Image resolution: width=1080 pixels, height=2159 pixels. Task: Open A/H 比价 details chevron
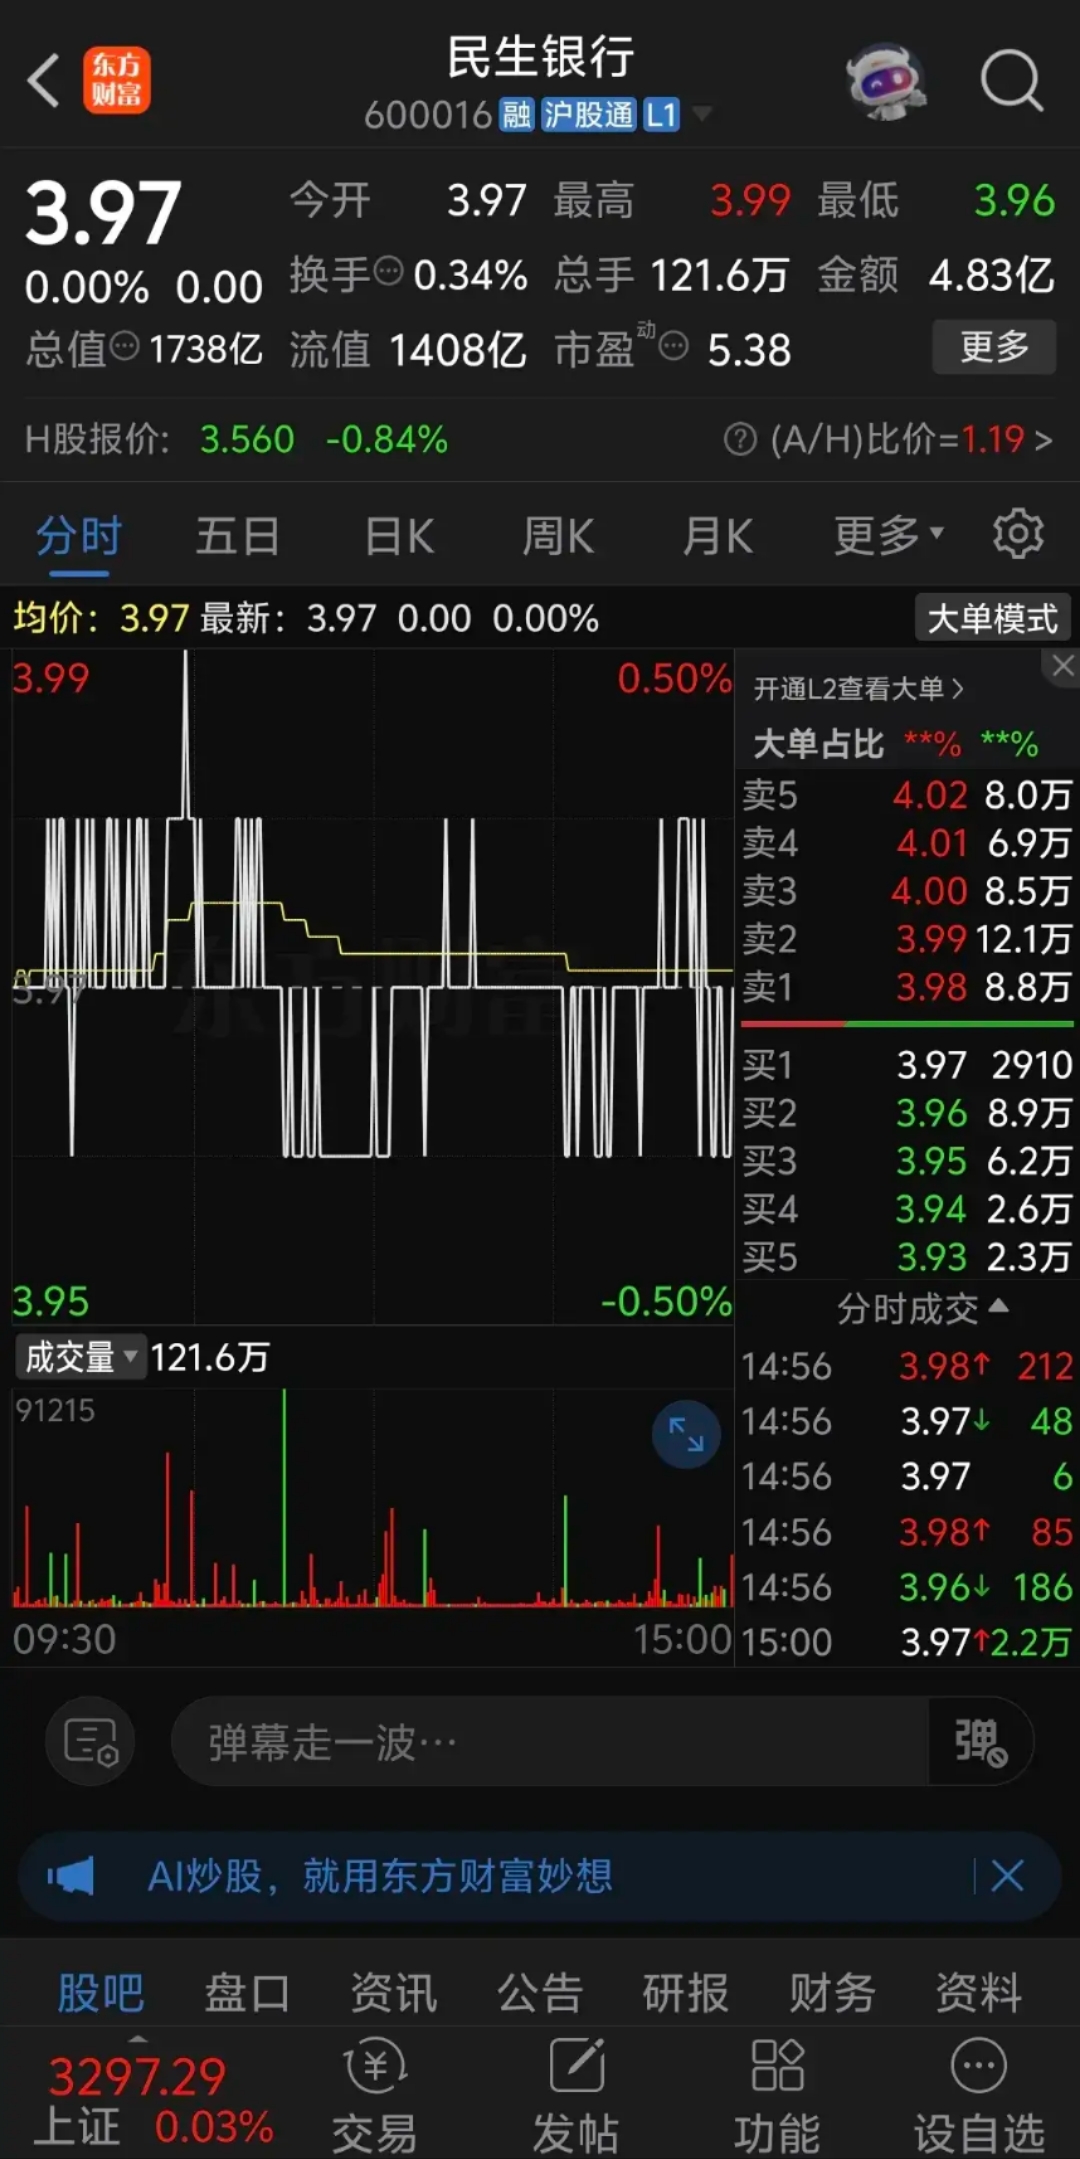coord(1043,439)
